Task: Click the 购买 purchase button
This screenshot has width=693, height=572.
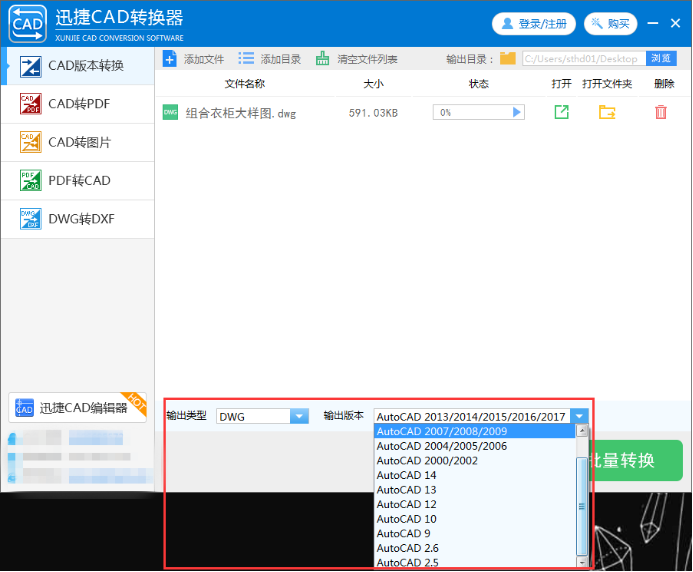Action: pos(610,23)
